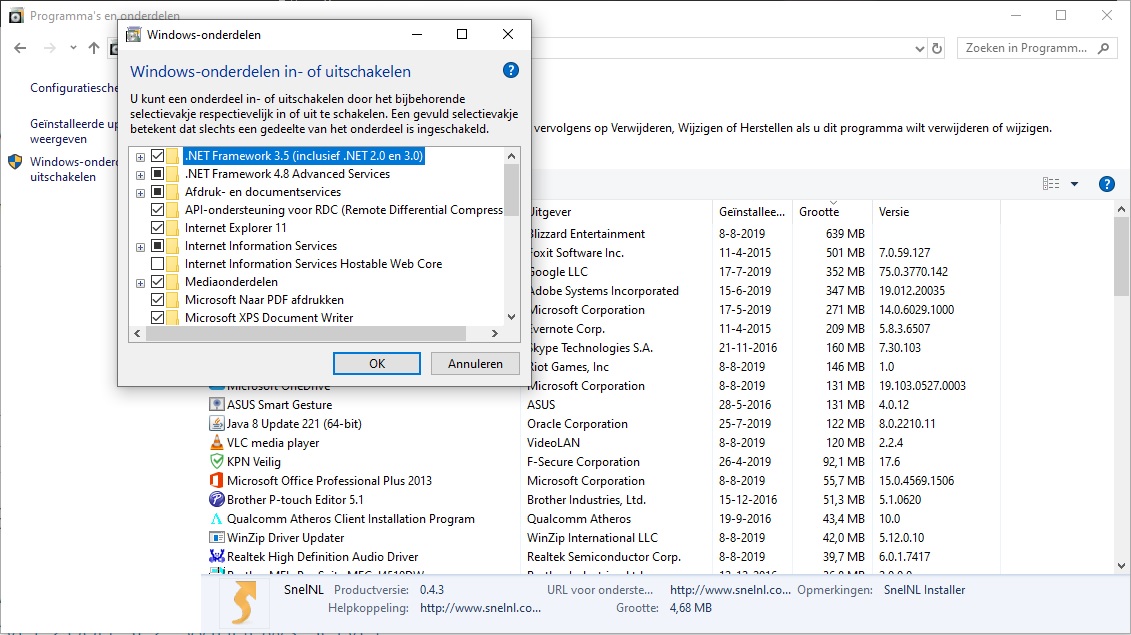Click the forward navigation arrow

pos(49,48)
